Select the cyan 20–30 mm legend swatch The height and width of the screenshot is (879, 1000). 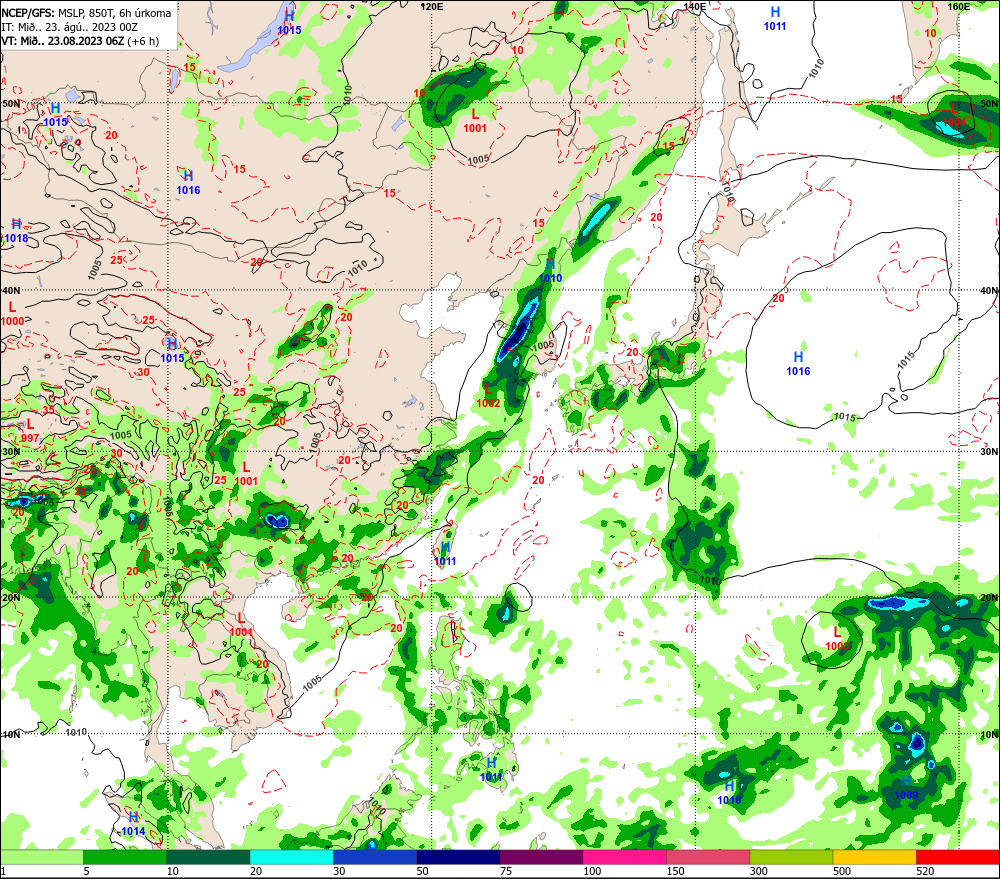[x=291, y=857]
